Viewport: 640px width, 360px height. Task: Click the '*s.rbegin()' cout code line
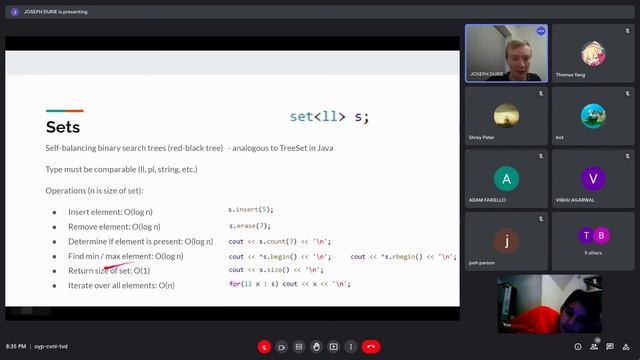[x=403, y=257]
